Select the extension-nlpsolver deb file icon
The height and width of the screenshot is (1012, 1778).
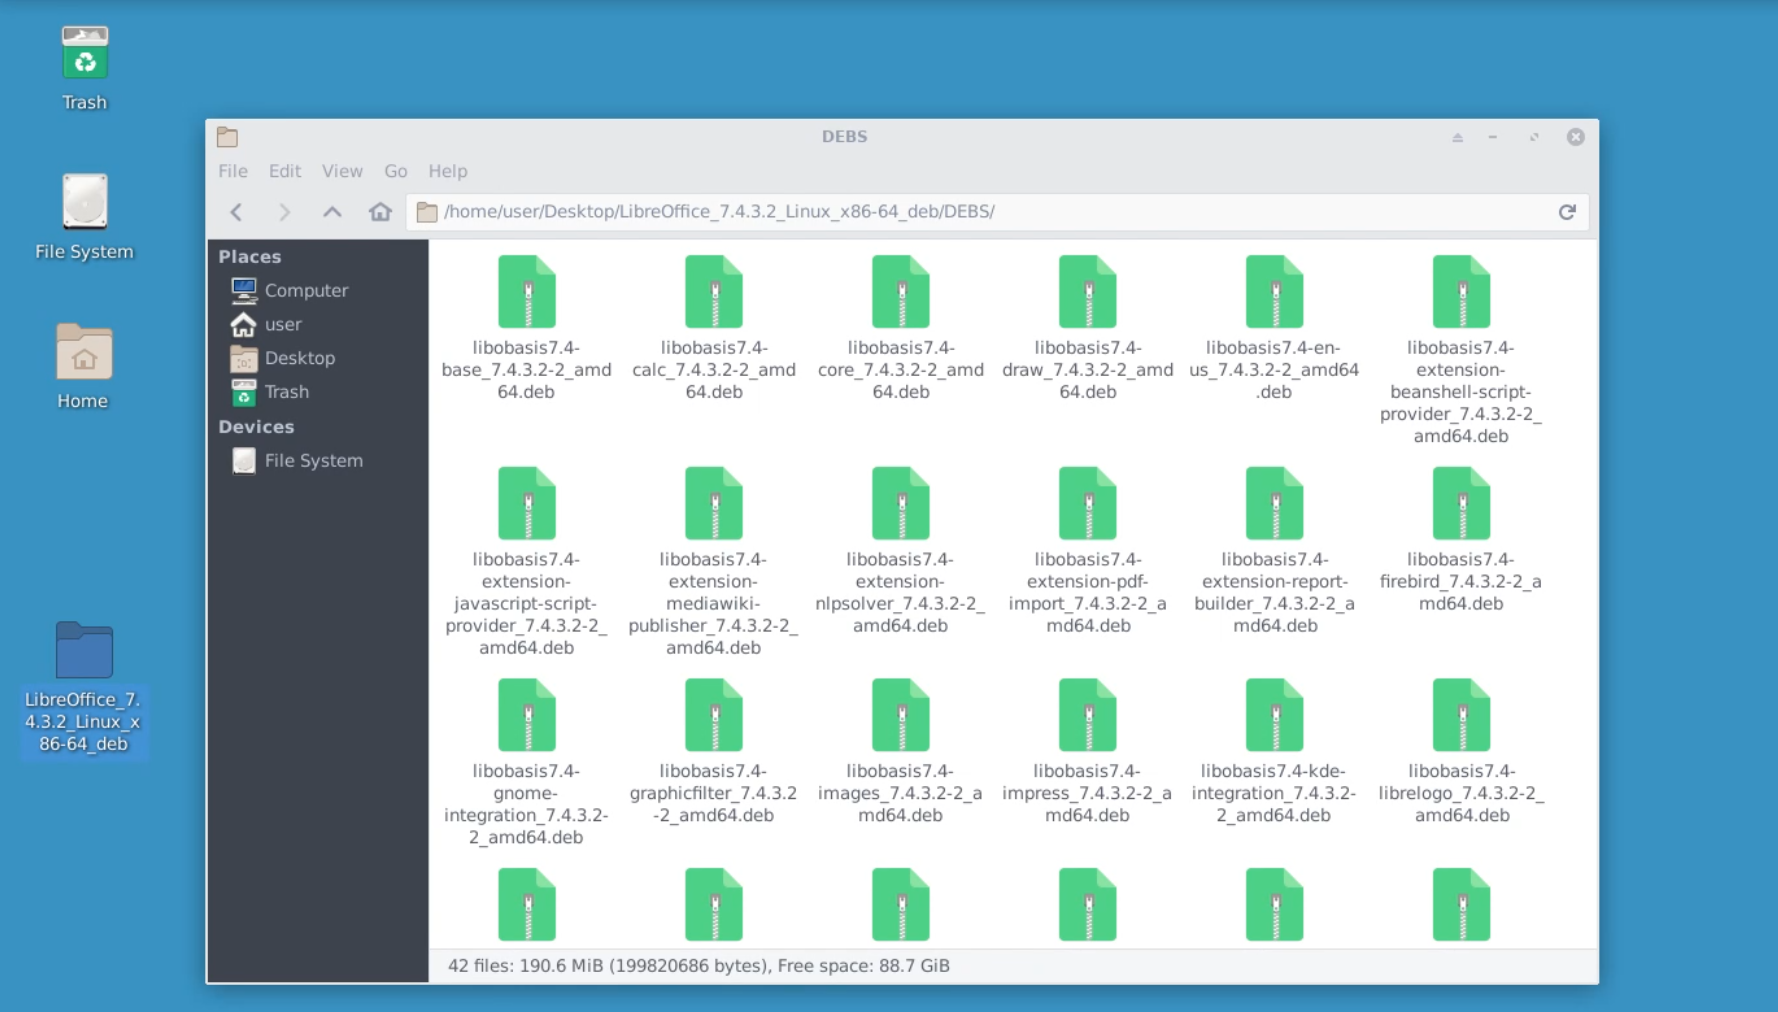click(901, 504)
